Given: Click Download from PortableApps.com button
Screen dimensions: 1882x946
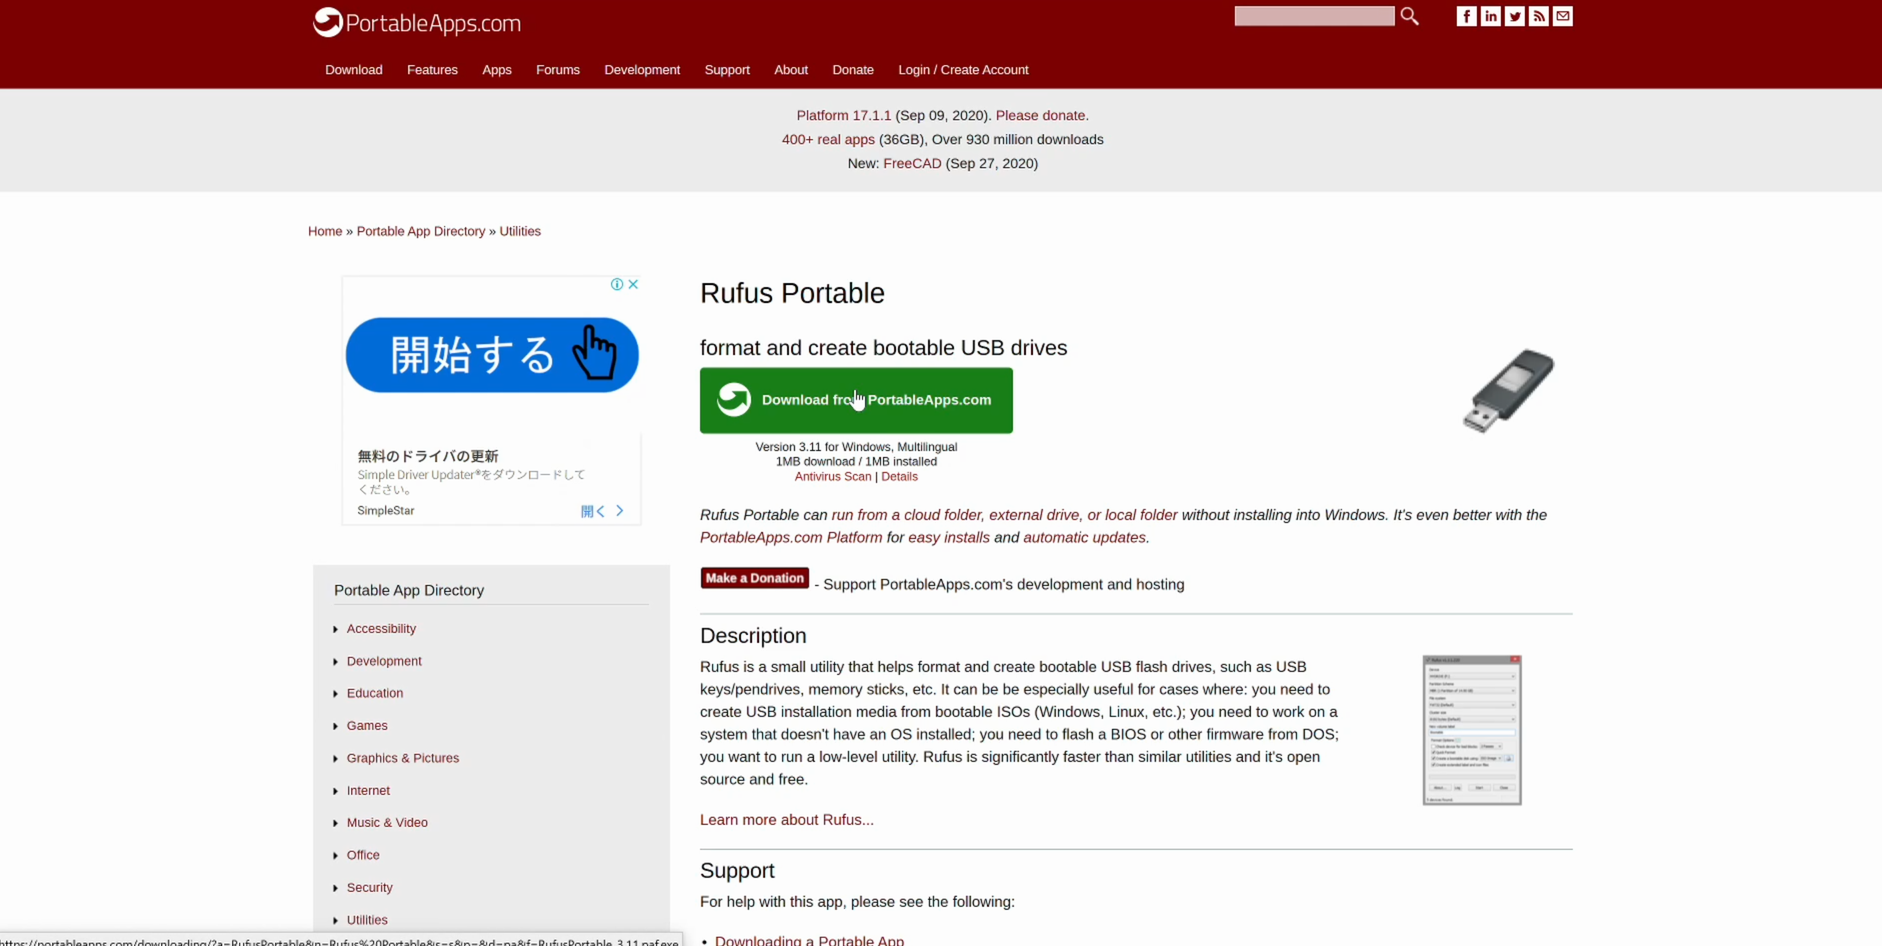Looking at the screenshot, I should coord(856,400).
